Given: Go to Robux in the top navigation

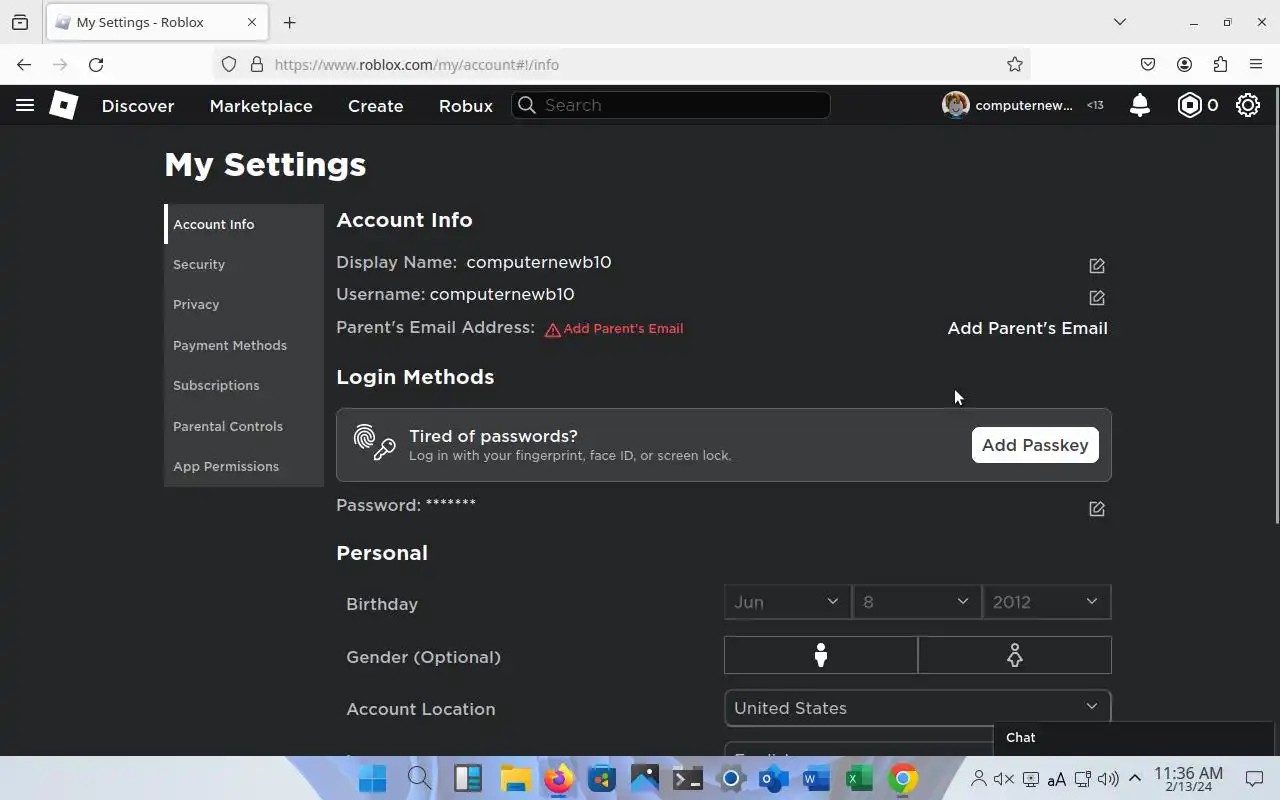Looking at the screenshot, I should (466, 105).
